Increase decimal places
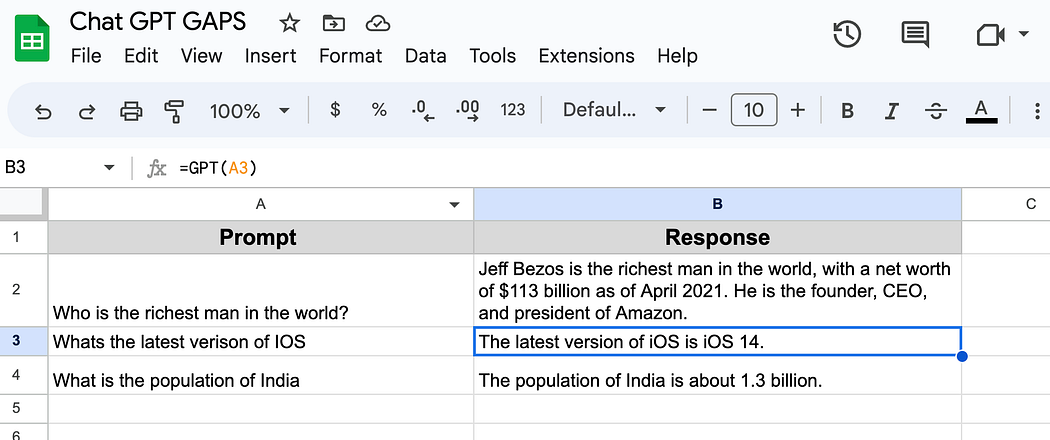Viewport: 1050px width, 440px height. pyautogui.click(x=467, y=111)
